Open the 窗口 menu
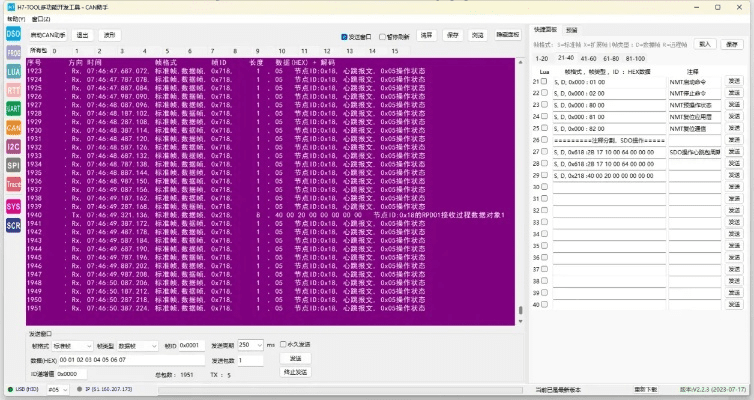This screenshot has height=400, width=754. click(x=41, y=19)
